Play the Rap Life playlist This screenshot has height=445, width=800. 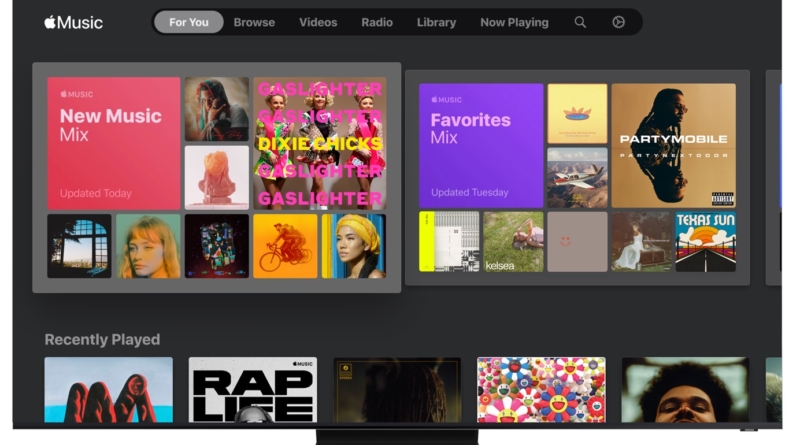pos(253,390)
